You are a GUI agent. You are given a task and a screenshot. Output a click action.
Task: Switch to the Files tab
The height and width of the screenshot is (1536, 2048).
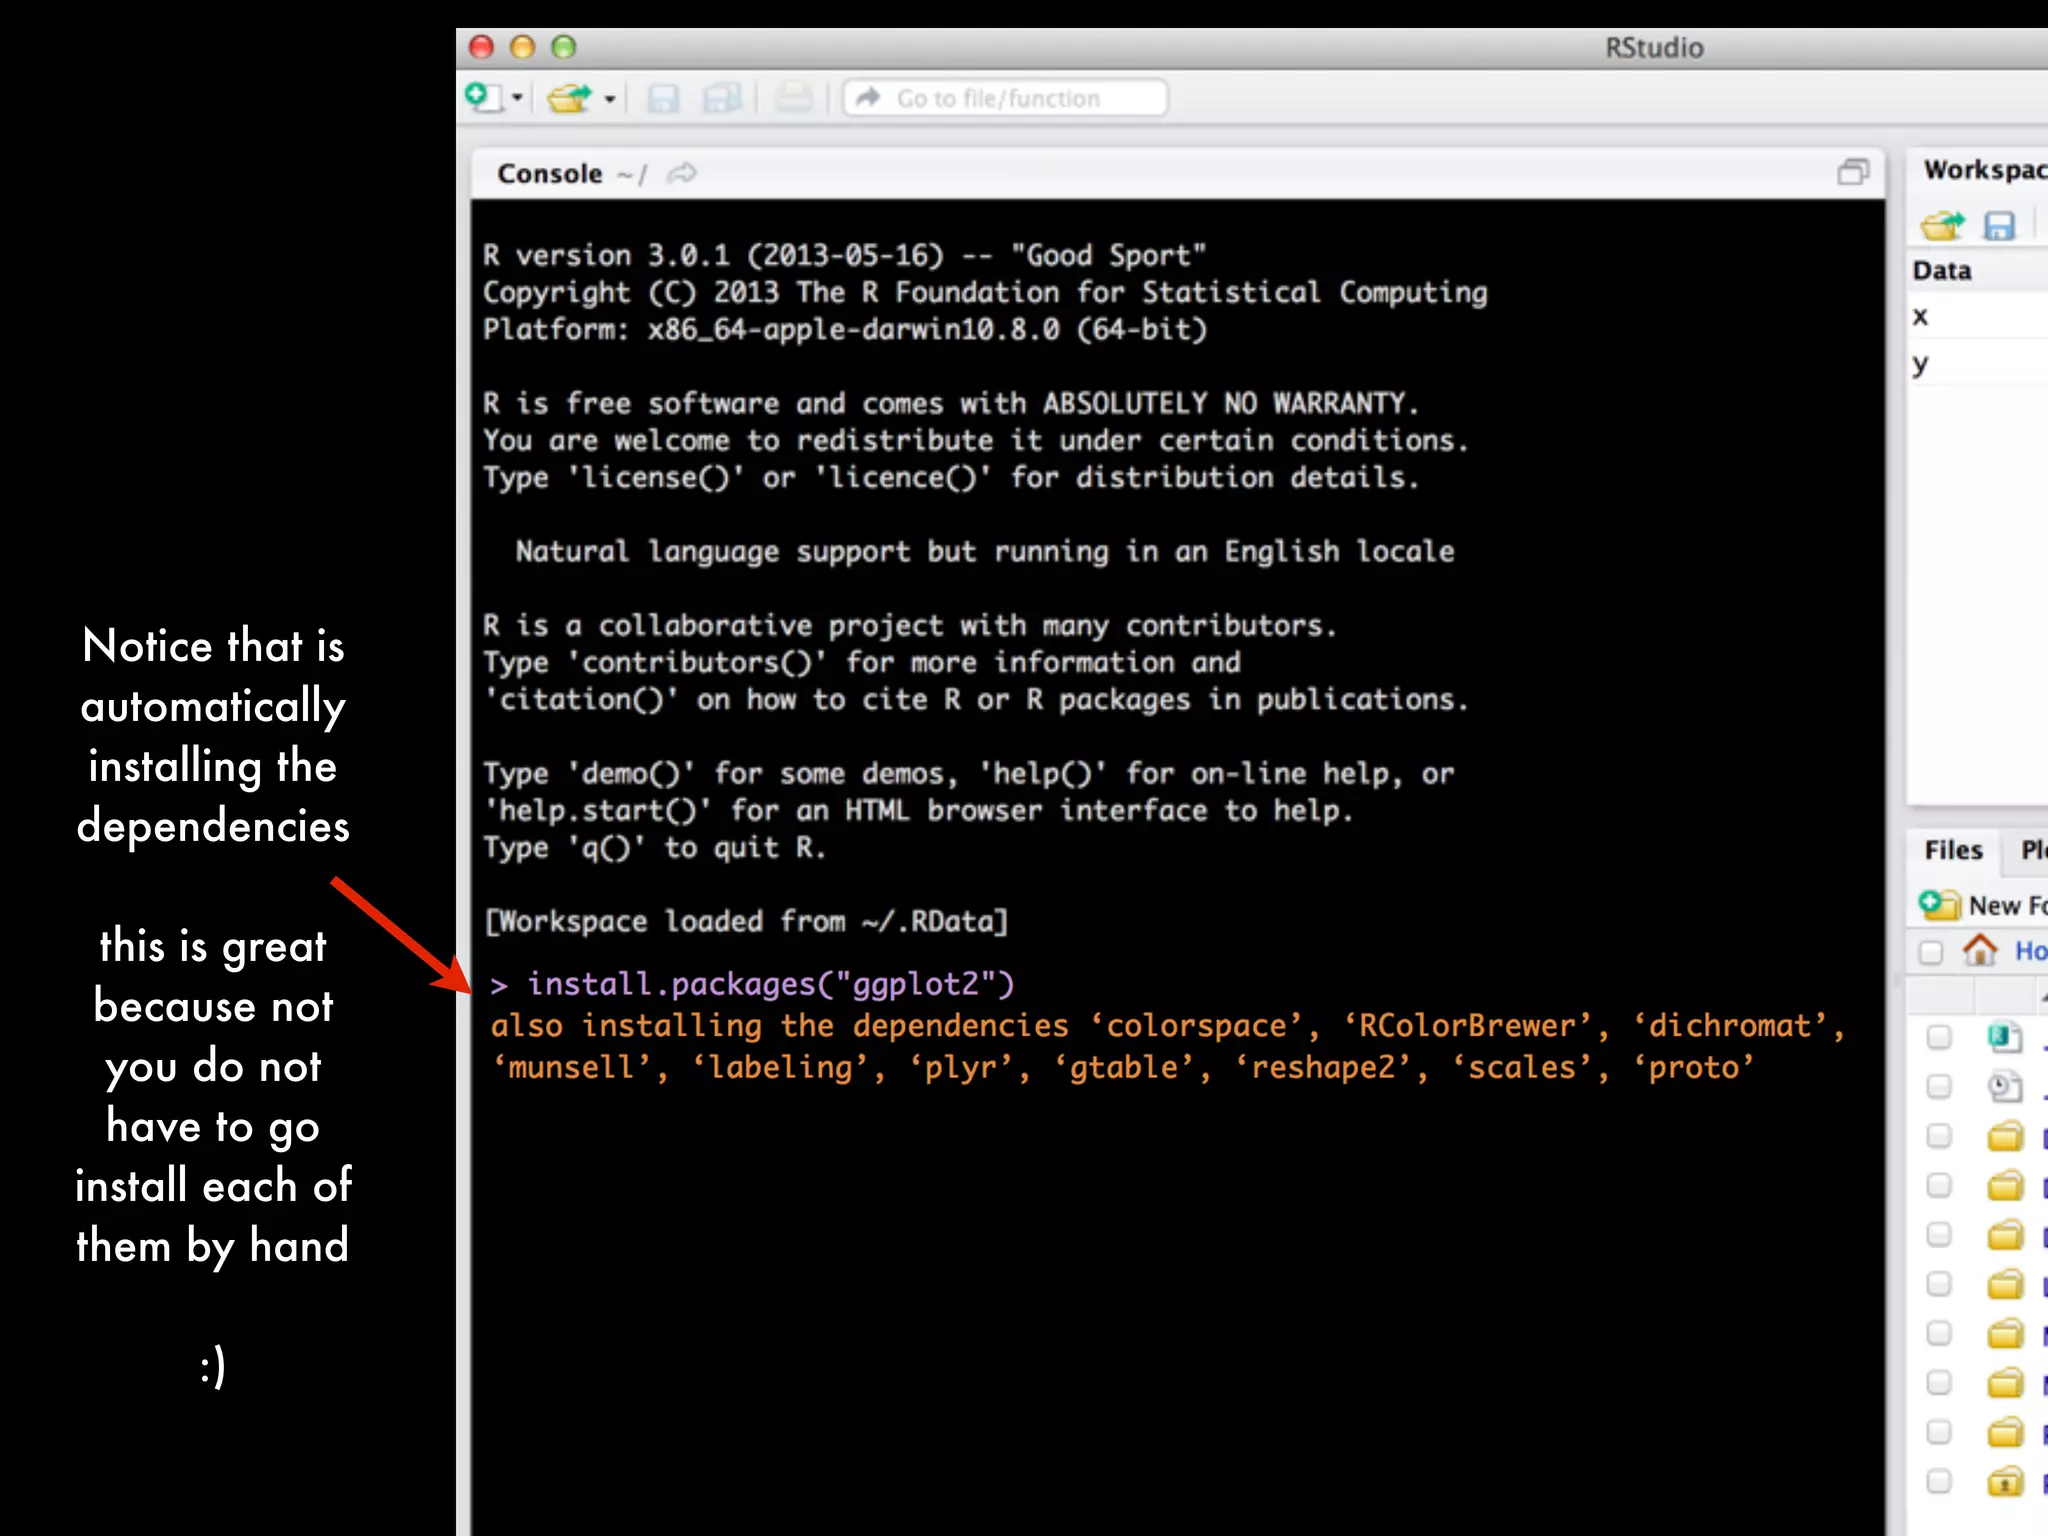1953,850
